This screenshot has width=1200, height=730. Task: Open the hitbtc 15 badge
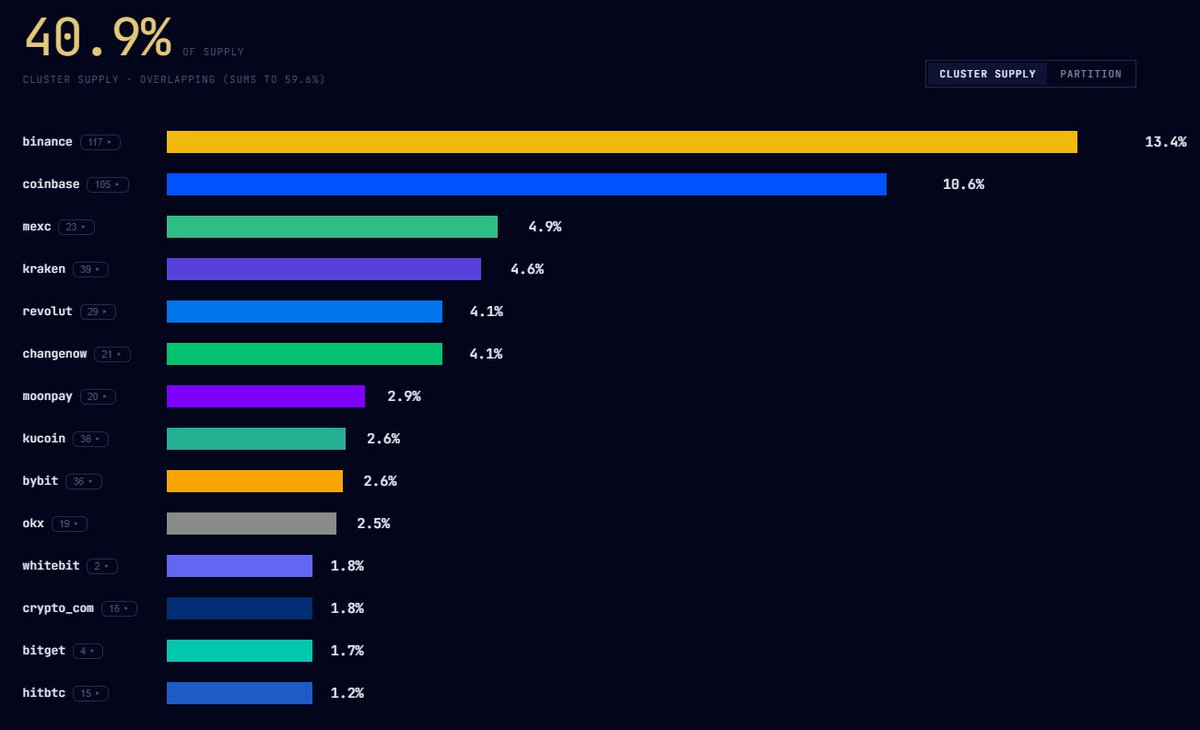click(x=90, y=693)
